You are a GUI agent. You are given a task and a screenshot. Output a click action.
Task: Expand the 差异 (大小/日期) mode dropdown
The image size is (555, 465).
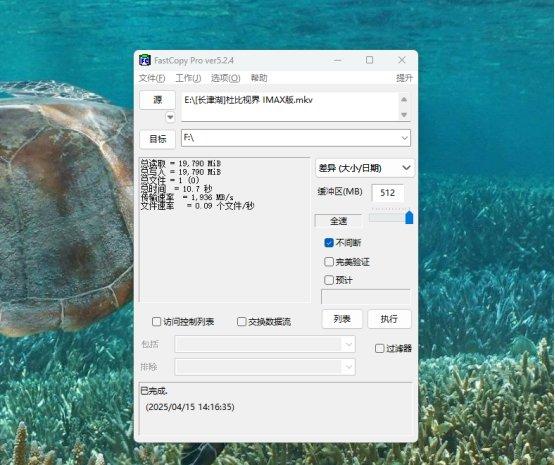(x=365, y=168)
